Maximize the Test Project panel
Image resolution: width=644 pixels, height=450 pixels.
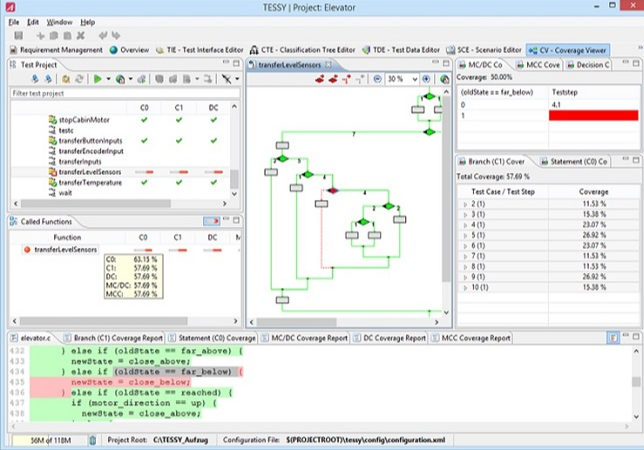pyautogui.click(x=236, y=63)
